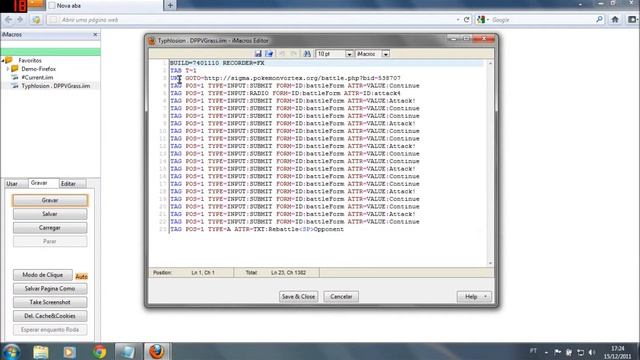This screenshot has width=640, height=360.
Task: Switch to the Usar tab
Action: [12, 184]
